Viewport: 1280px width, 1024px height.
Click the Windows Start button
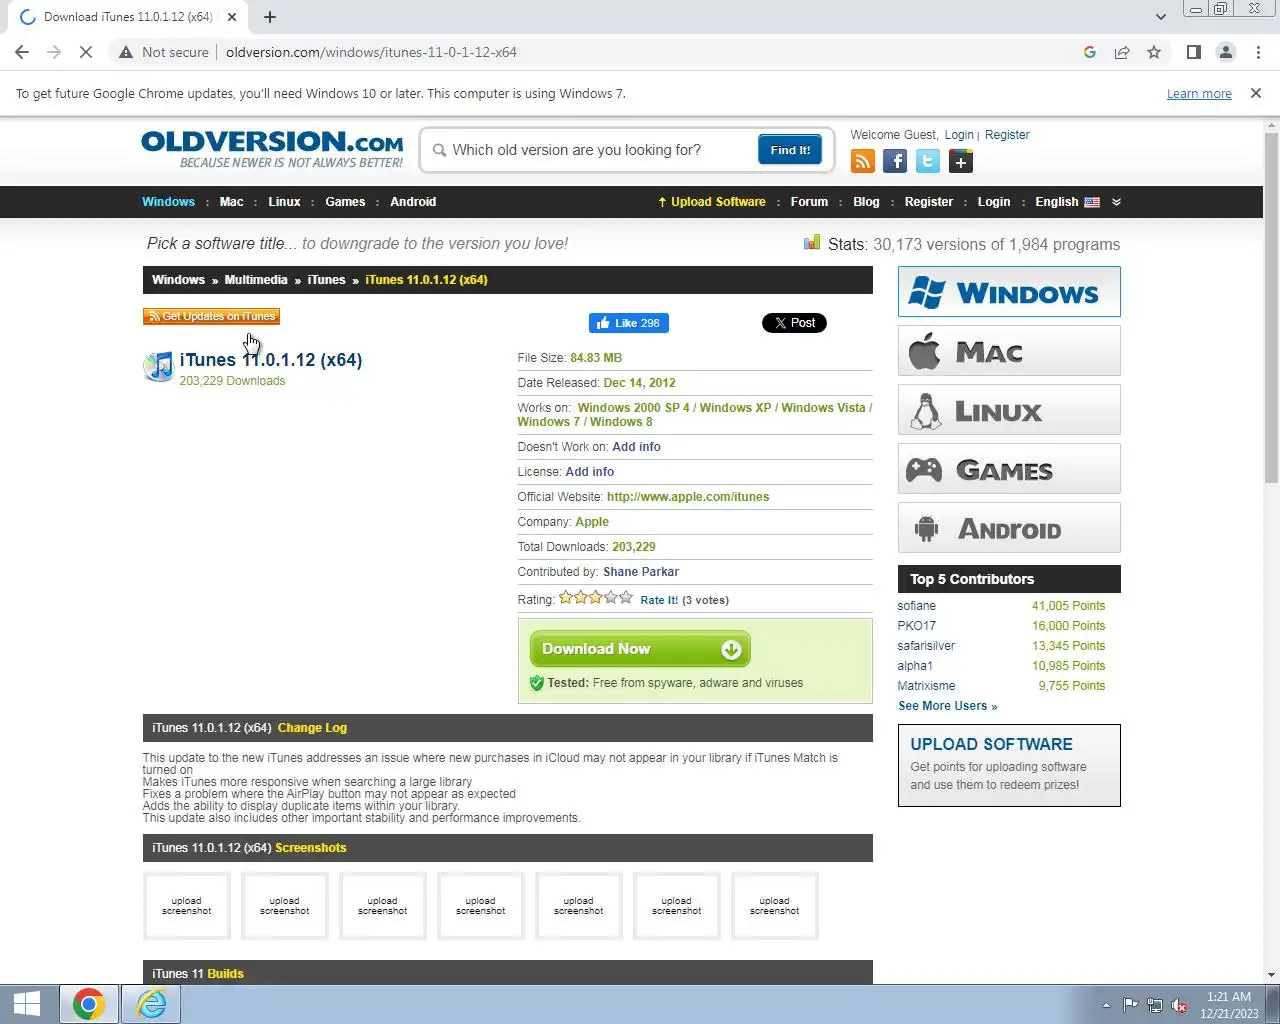point(27,1004)
